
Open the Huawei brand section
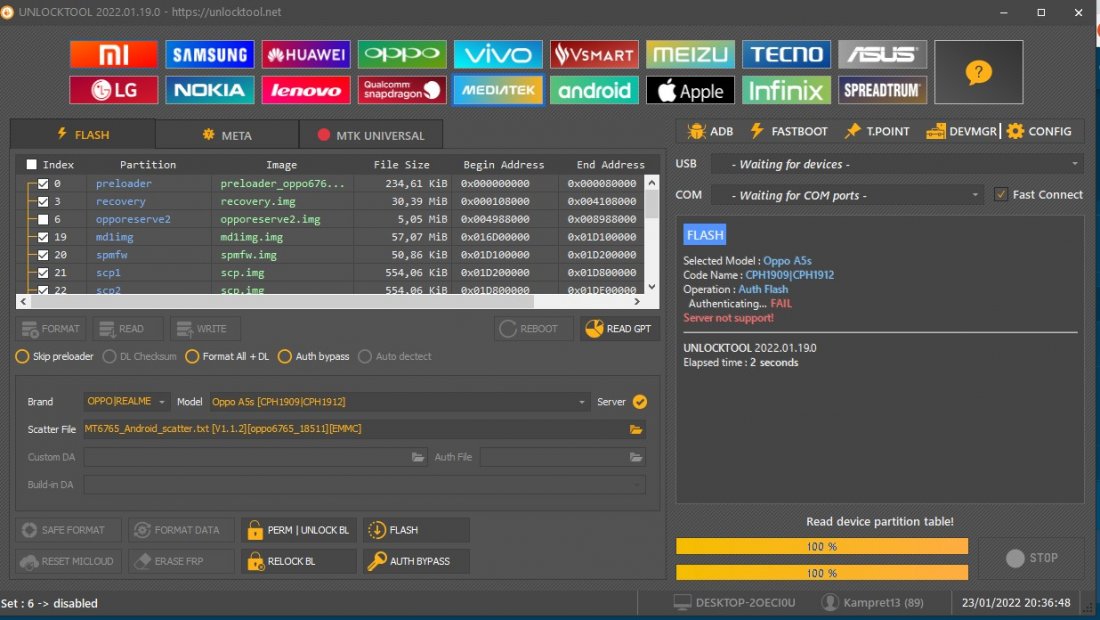306,54
